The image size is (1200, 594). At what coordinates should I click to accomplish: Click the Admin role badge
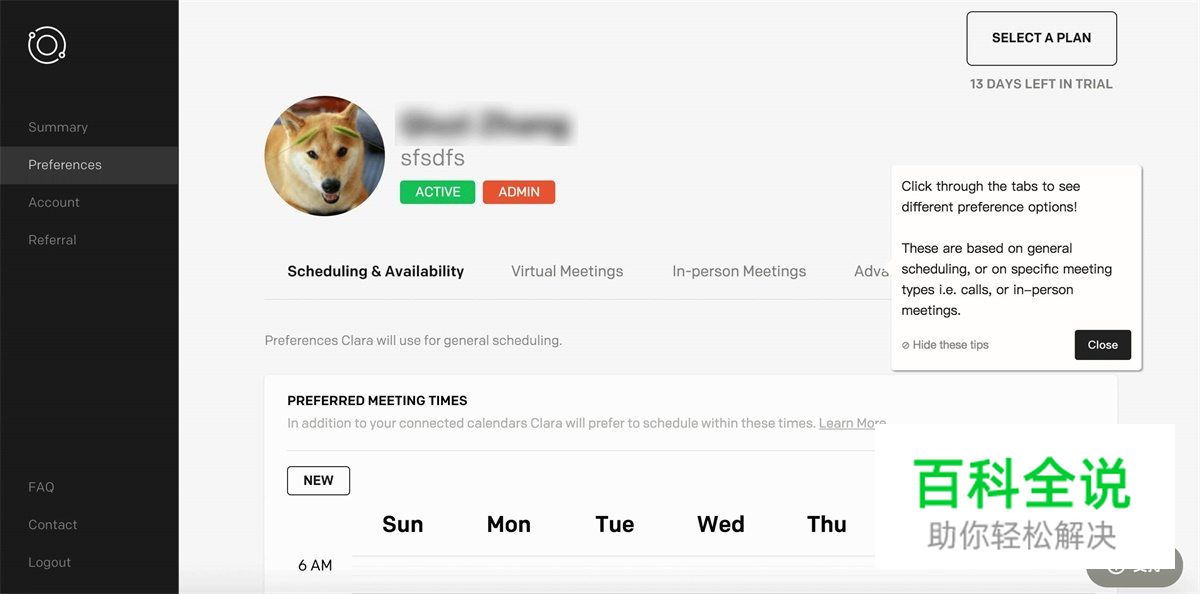[519, 192]
